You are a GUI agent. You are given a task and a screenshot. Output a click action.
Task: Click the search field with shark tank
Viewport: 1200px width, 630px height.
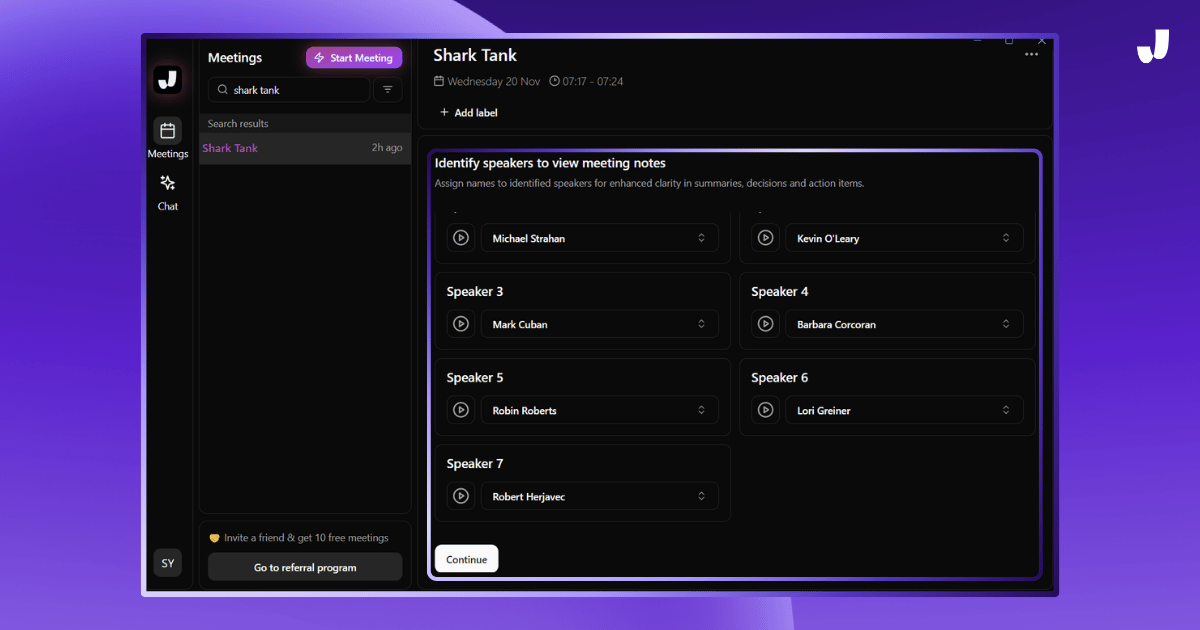click(289, 90)
